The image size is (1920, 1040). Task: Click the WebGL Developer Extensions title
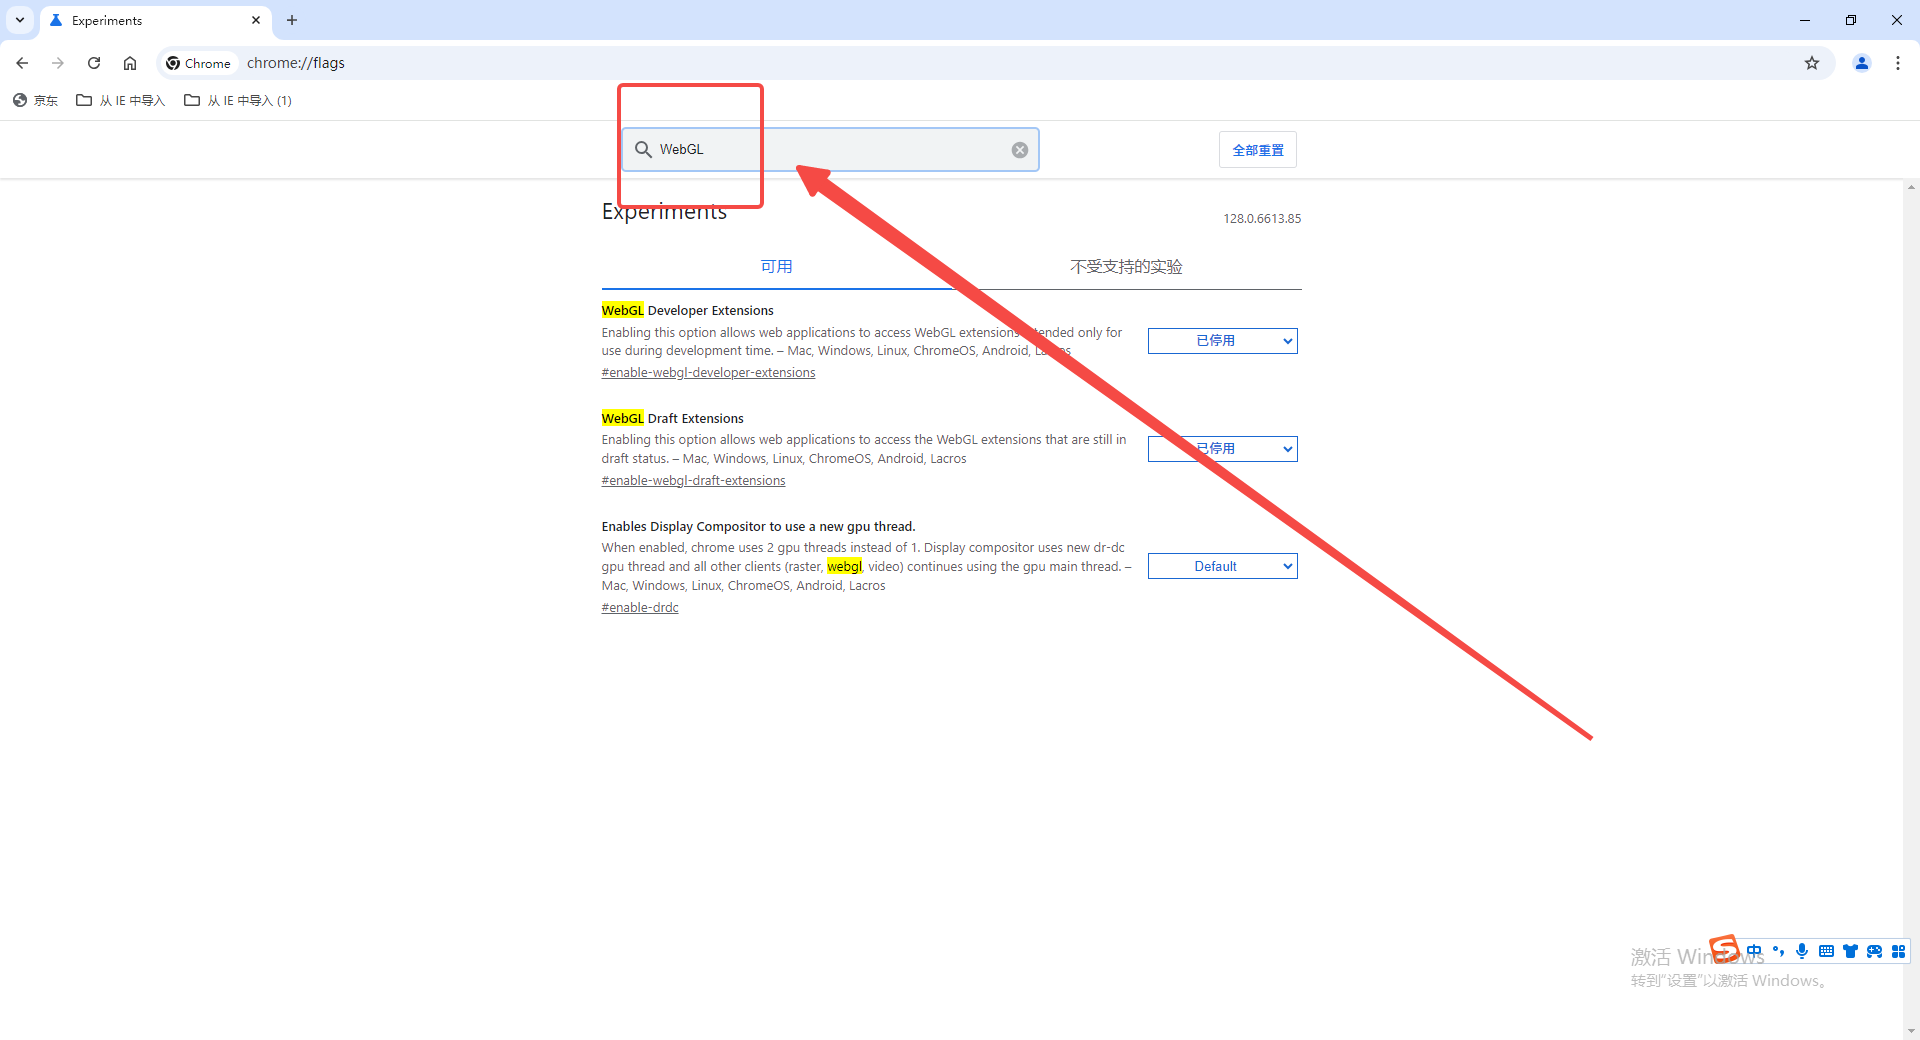click(687, 311)
